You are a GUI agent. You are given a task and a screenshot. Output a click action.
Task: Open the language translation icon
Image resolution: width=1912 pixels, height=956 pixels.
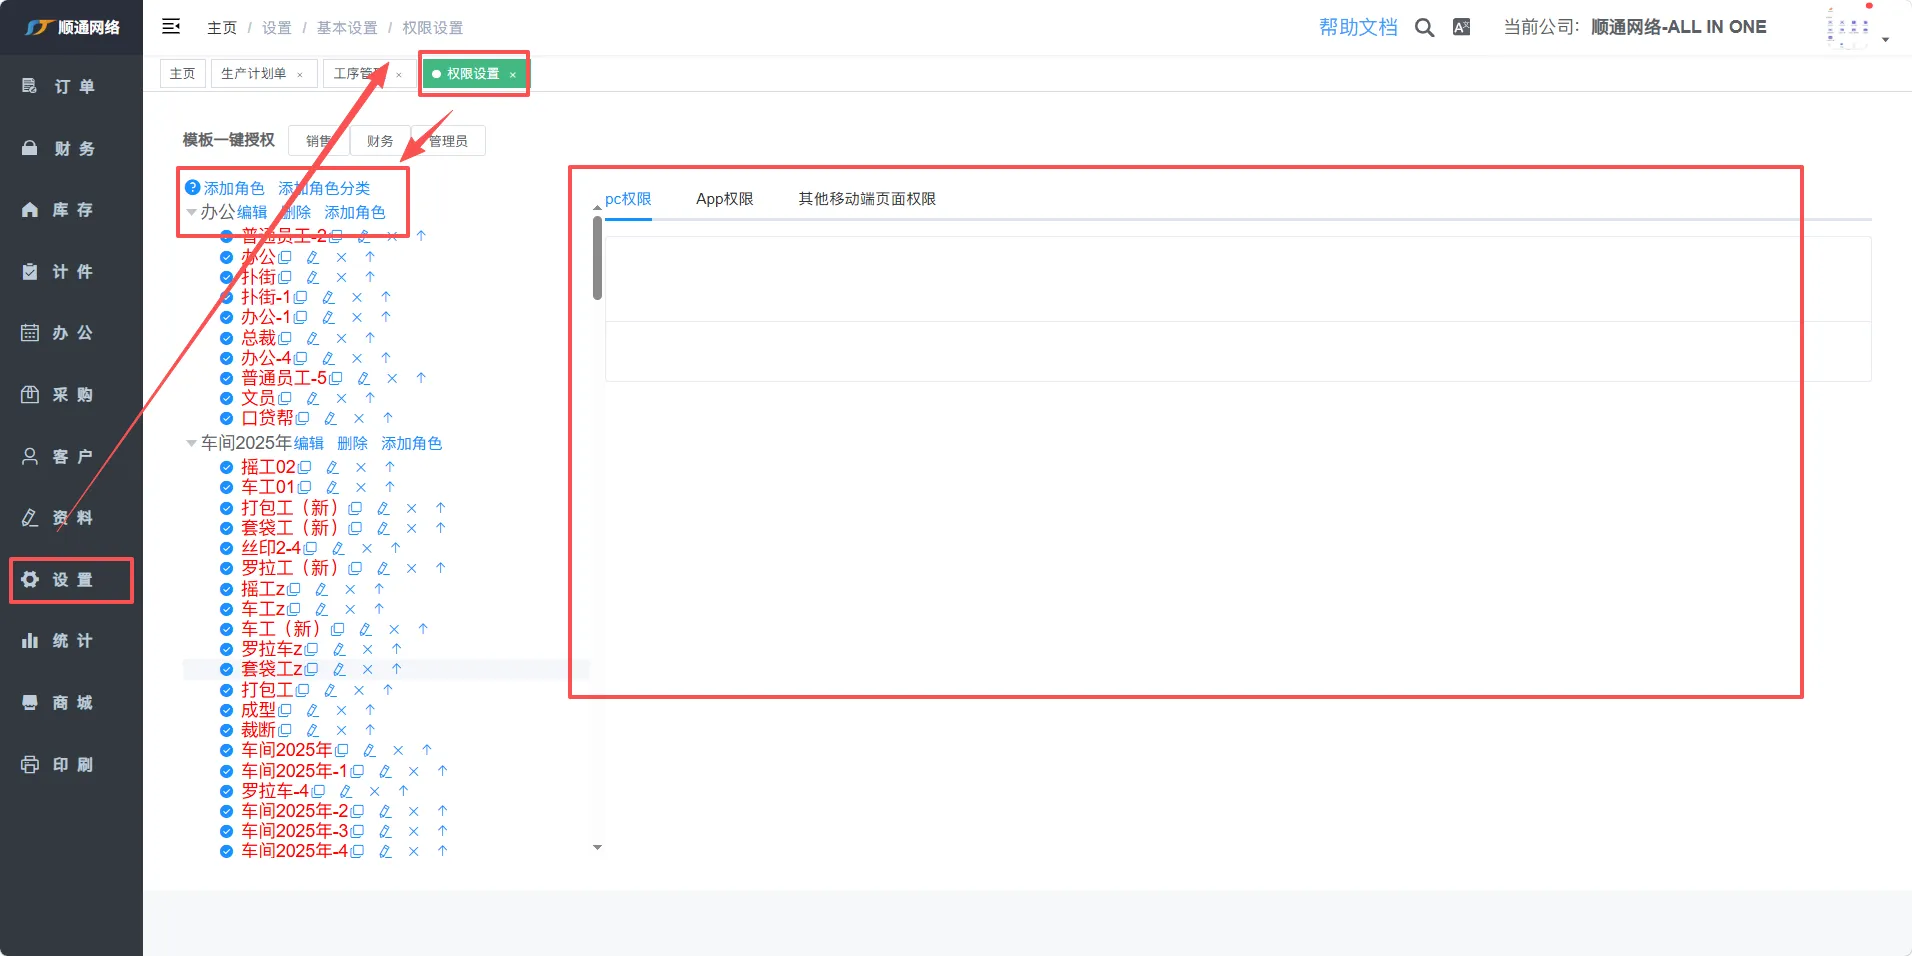pos(1461,28)
